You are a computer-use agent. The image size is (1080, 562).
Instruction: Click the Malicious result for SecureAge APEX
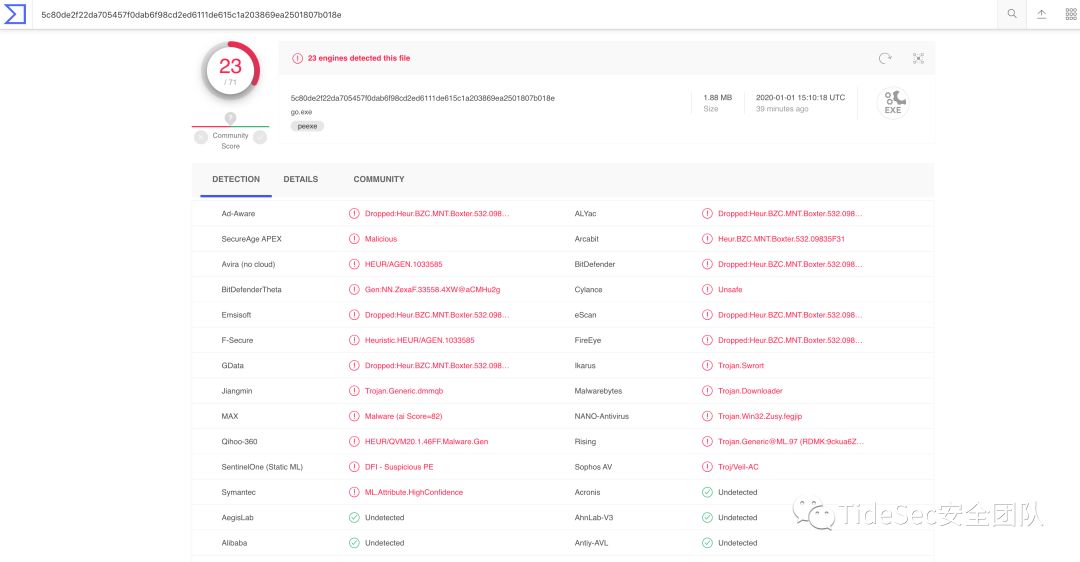(381, 239)
